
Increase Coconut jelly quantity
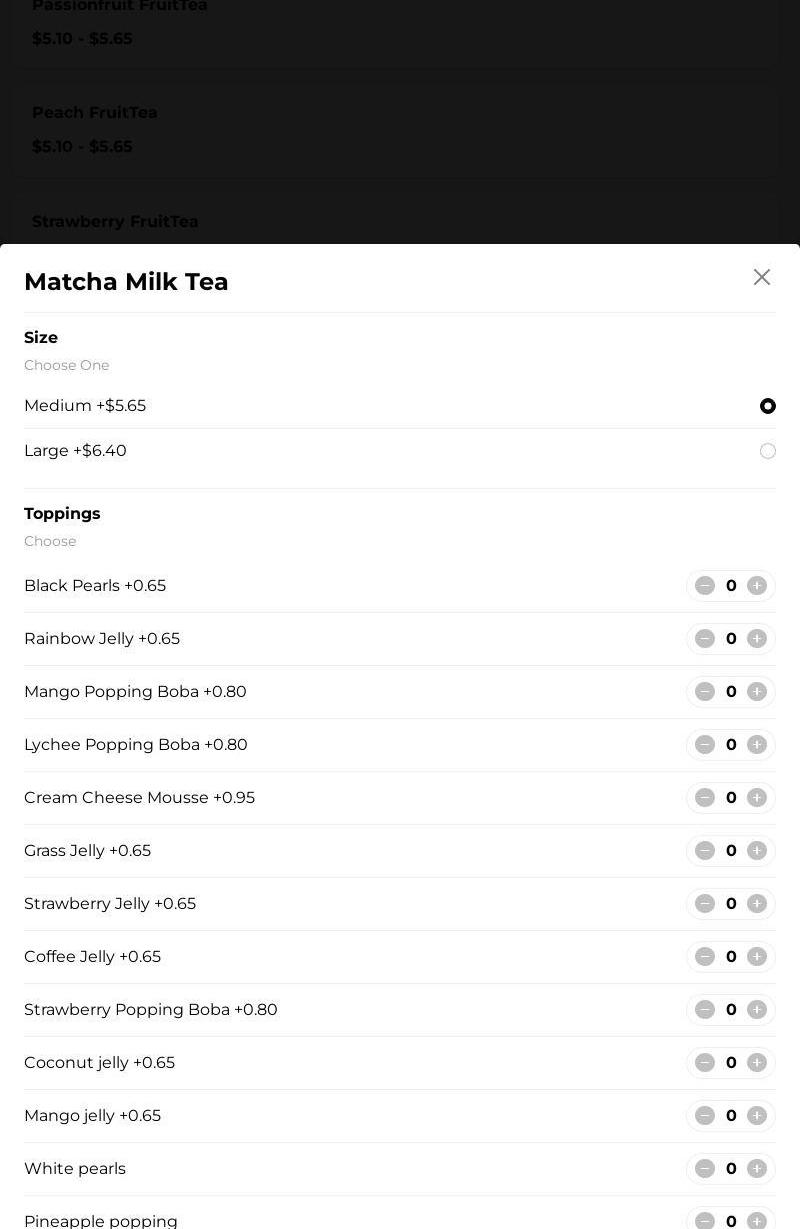[757, 1063]
